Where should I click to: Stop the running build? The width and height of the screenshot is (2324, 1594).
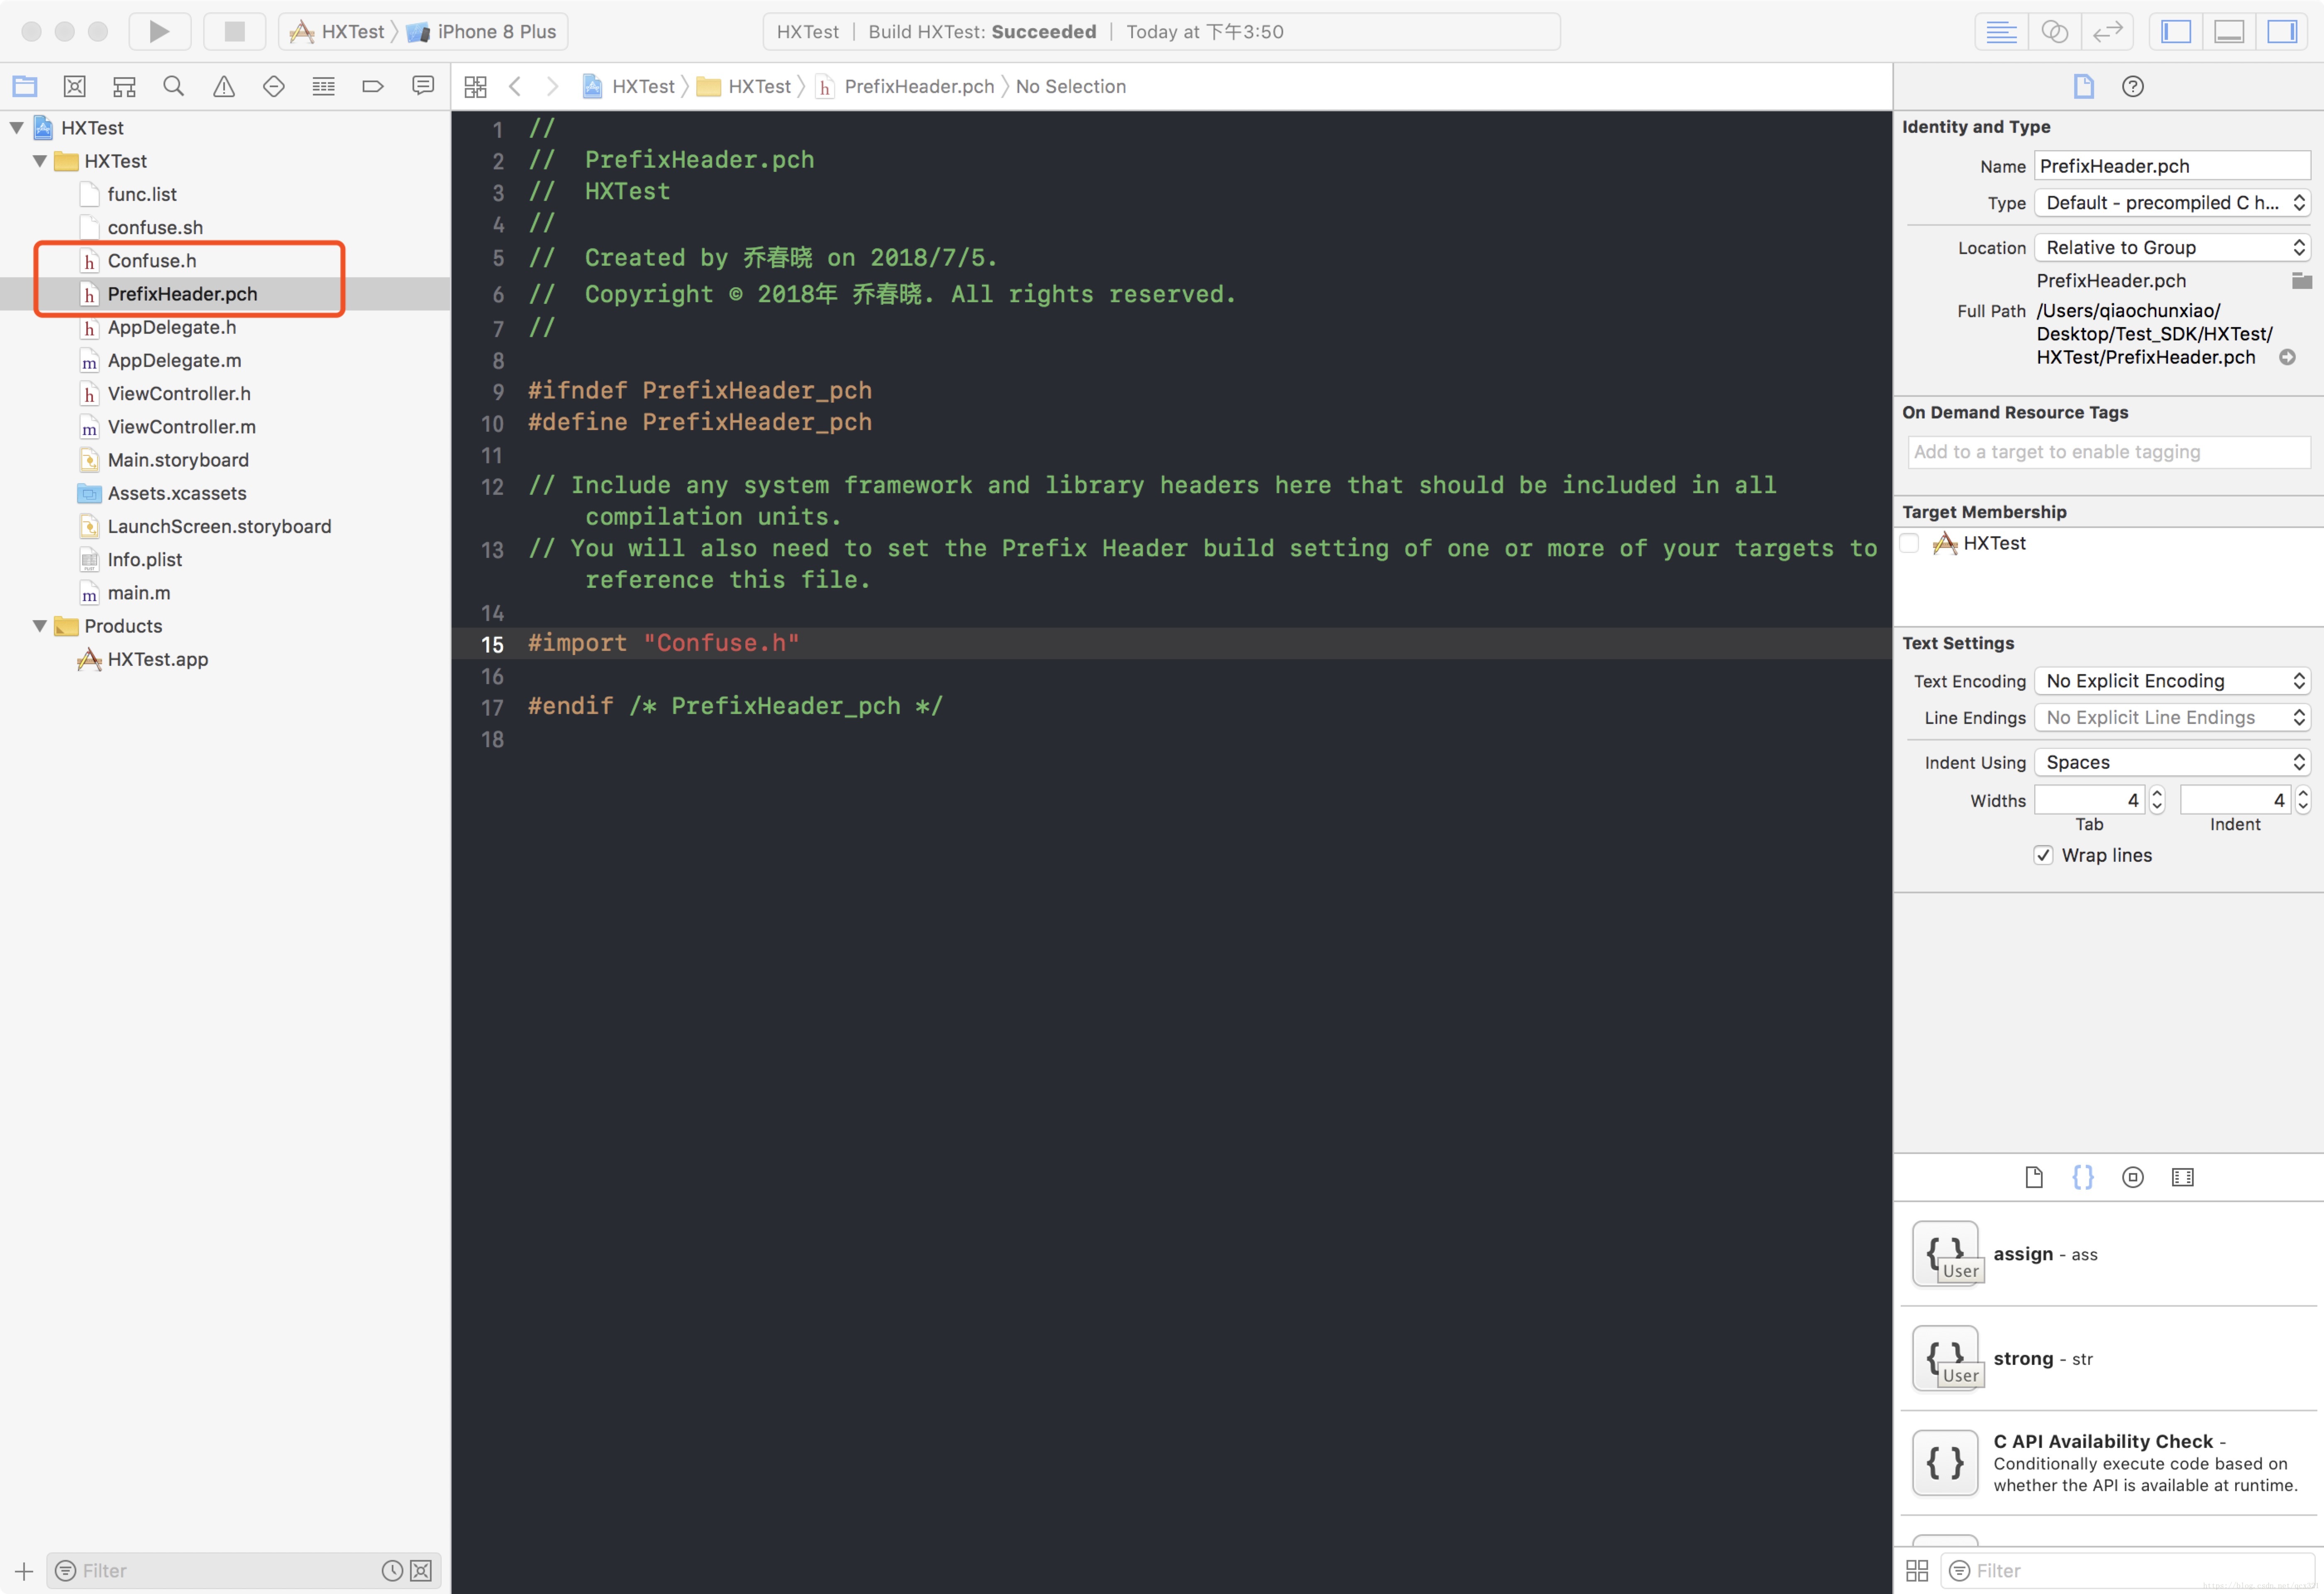pos(234,32)
